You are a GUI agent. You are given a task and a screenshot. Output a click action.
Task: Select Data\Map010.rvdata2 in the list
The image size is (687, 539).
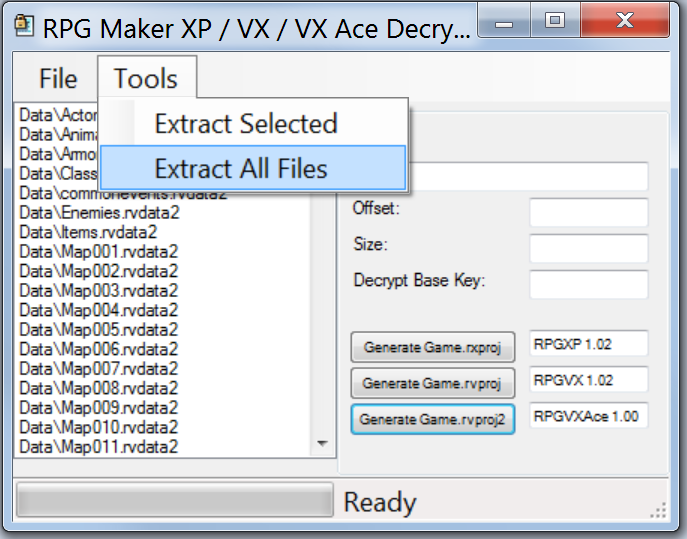[x=99, y=427]
